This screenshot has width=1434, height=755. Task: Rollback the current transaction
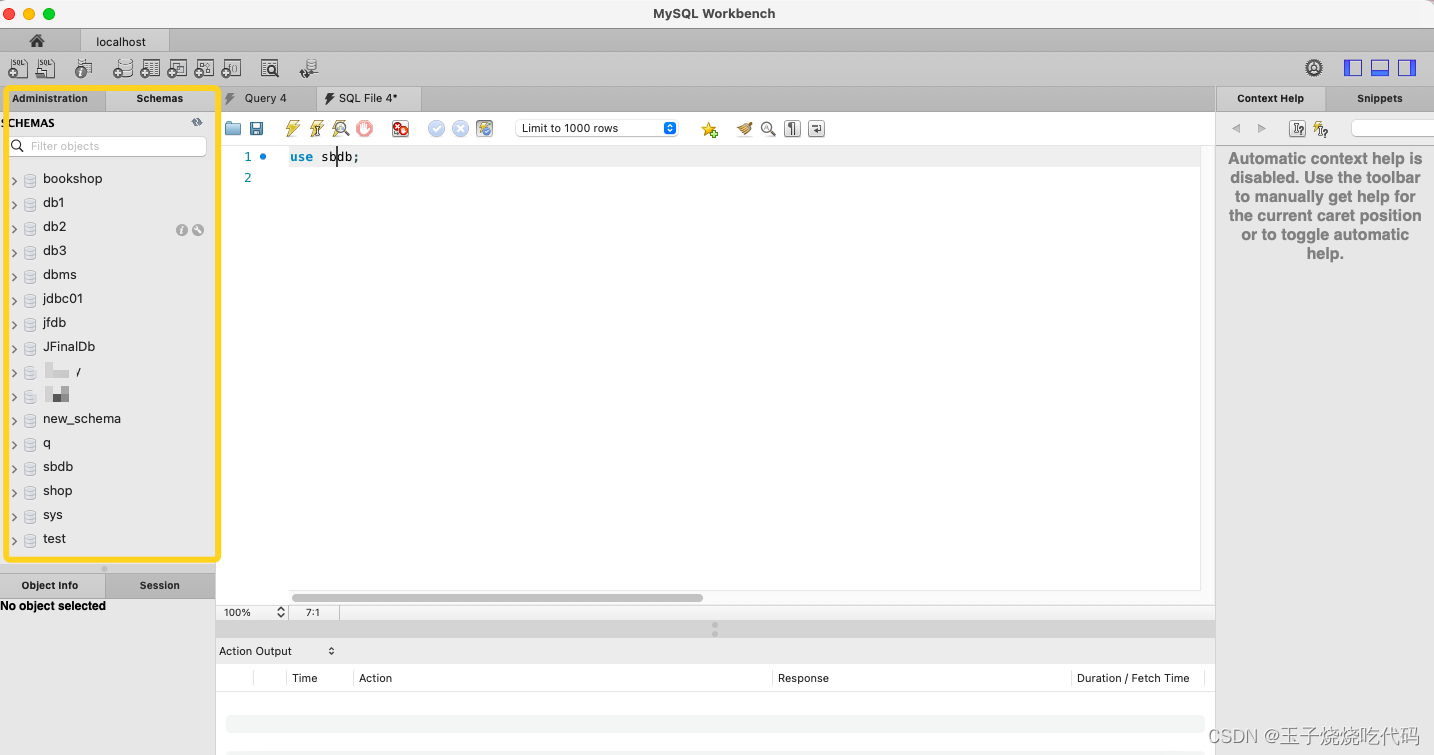(x=460, y=128)
